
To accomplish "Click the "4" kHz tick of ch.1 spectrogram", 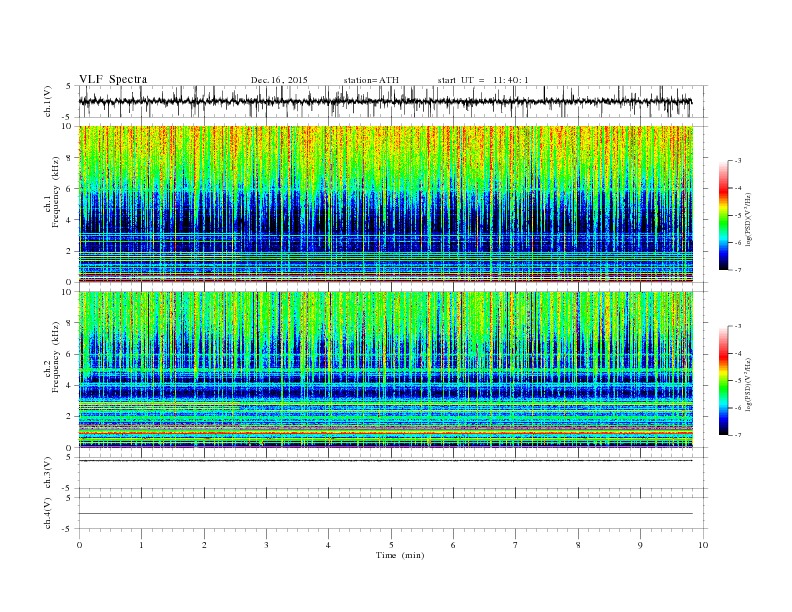I will click(x=70, y=220).
